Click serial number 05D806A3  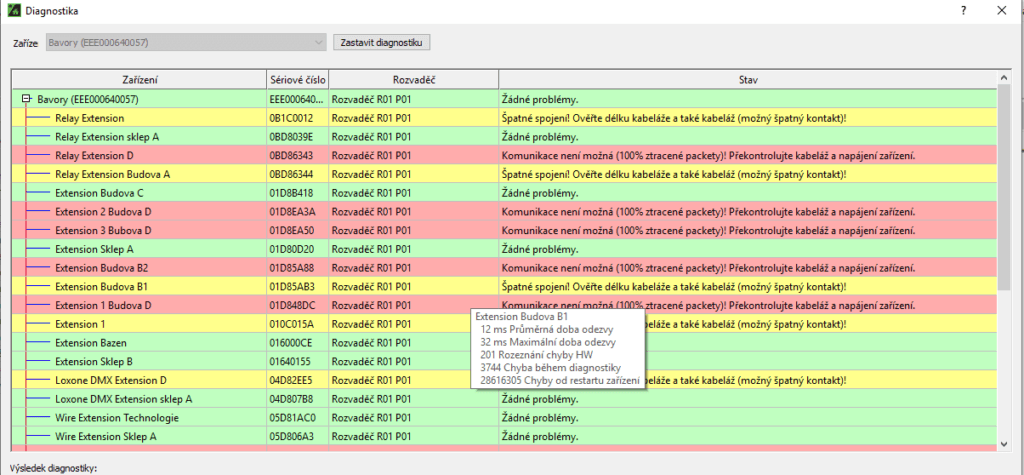pos(292,436)
